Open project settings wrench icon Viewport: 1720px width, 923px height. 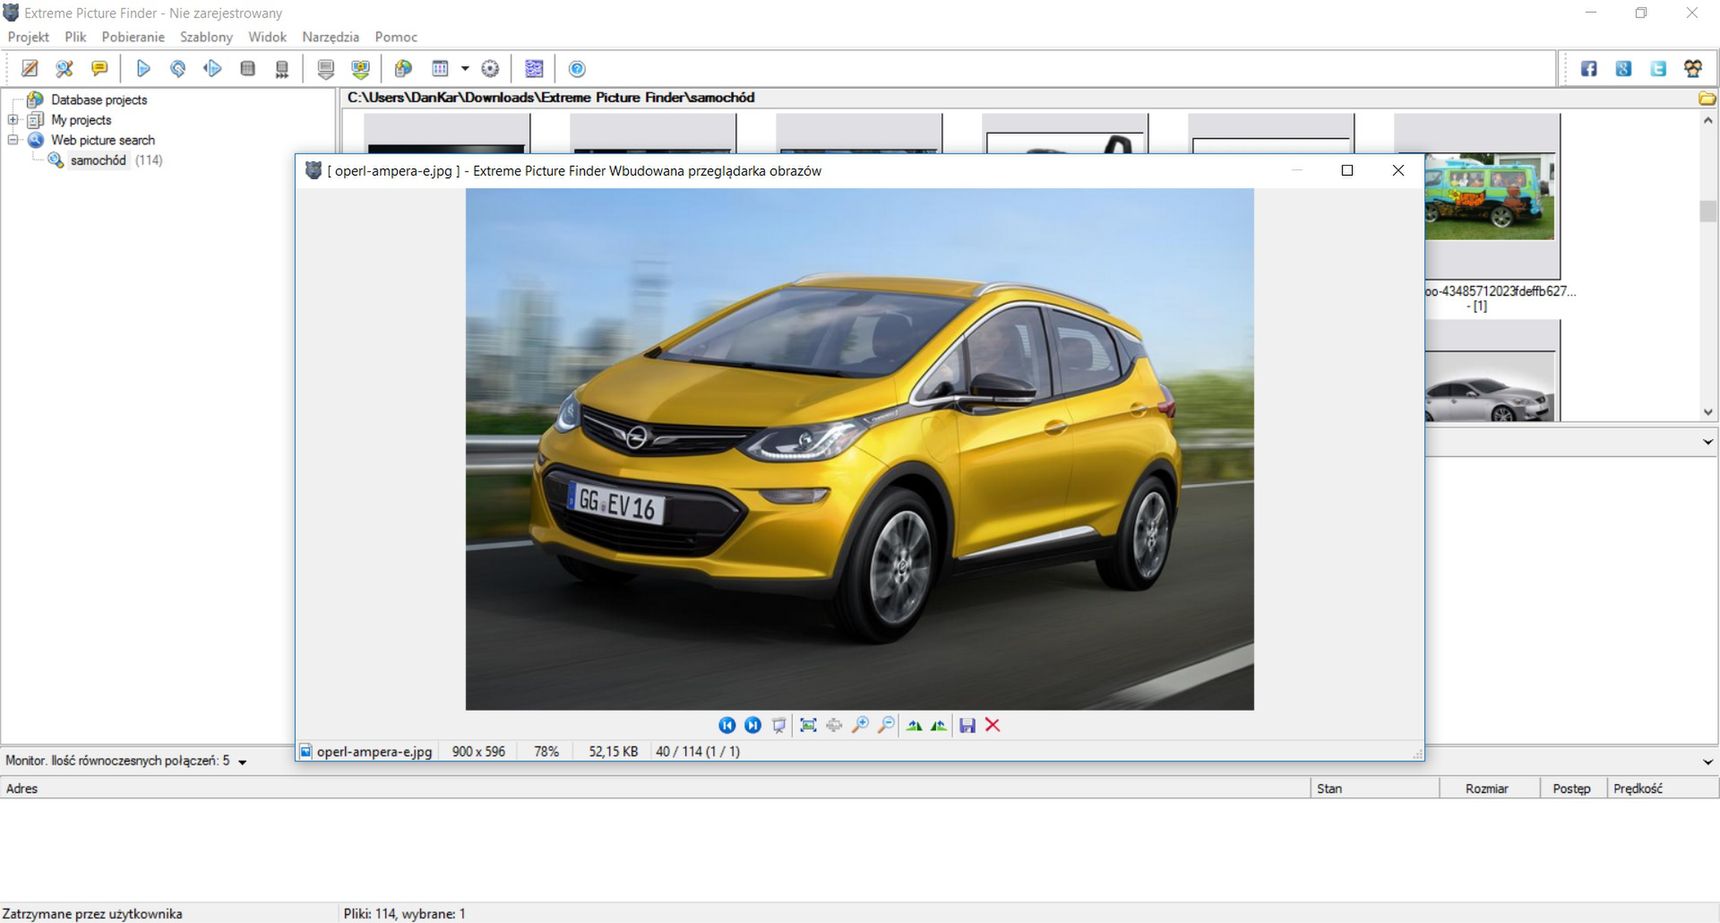(x=64, y=69)
